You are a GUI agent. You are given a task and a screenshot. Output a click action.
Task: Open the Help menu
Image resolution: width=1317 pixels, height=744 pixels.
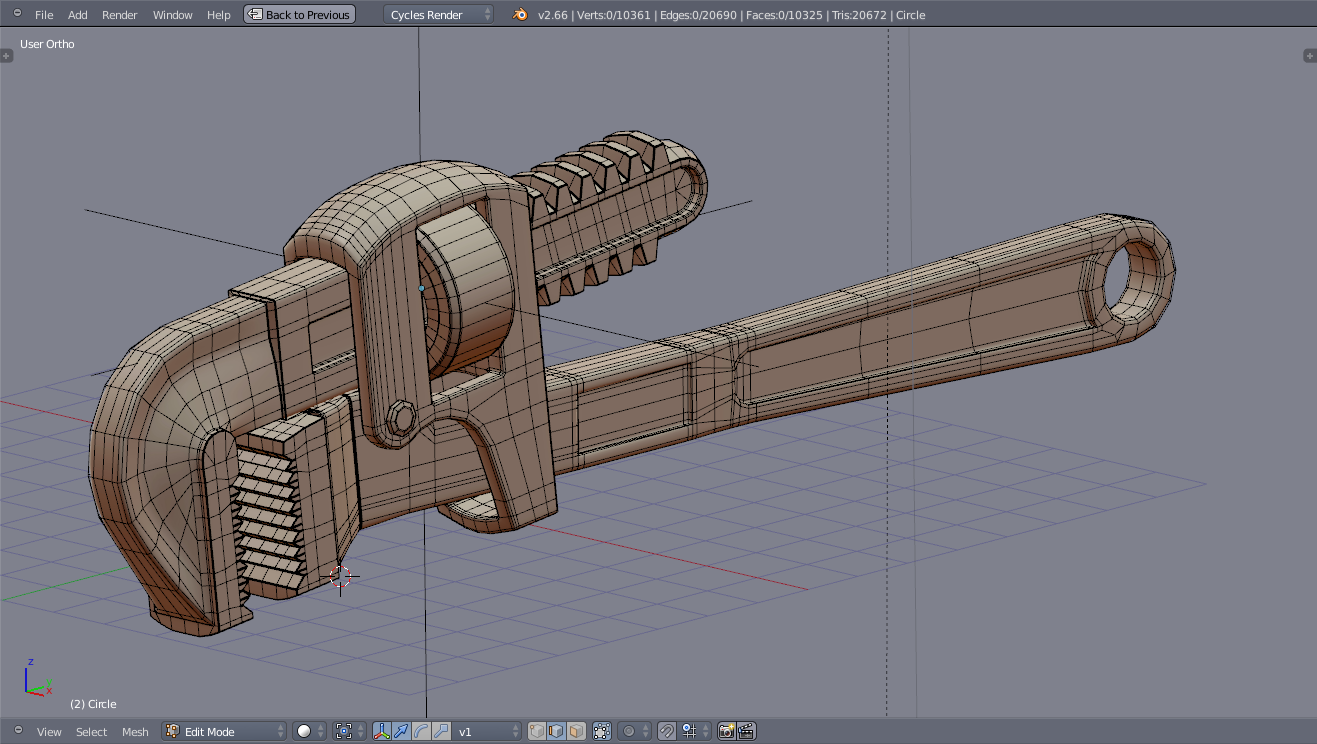coord(219,15)
